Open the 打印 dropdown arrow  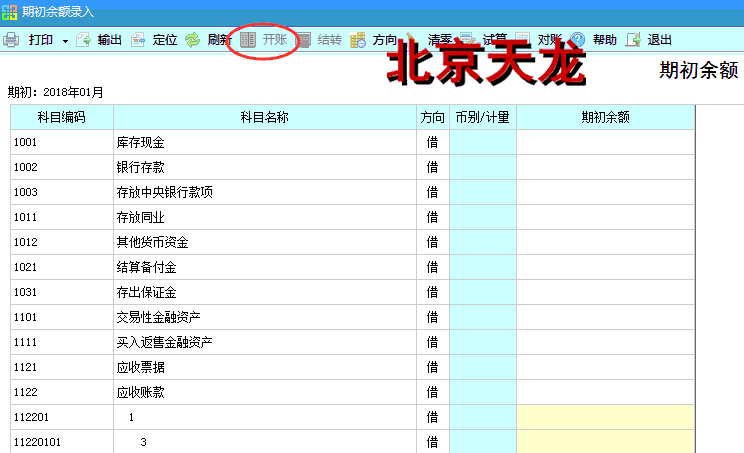click(x=65, y=41)
